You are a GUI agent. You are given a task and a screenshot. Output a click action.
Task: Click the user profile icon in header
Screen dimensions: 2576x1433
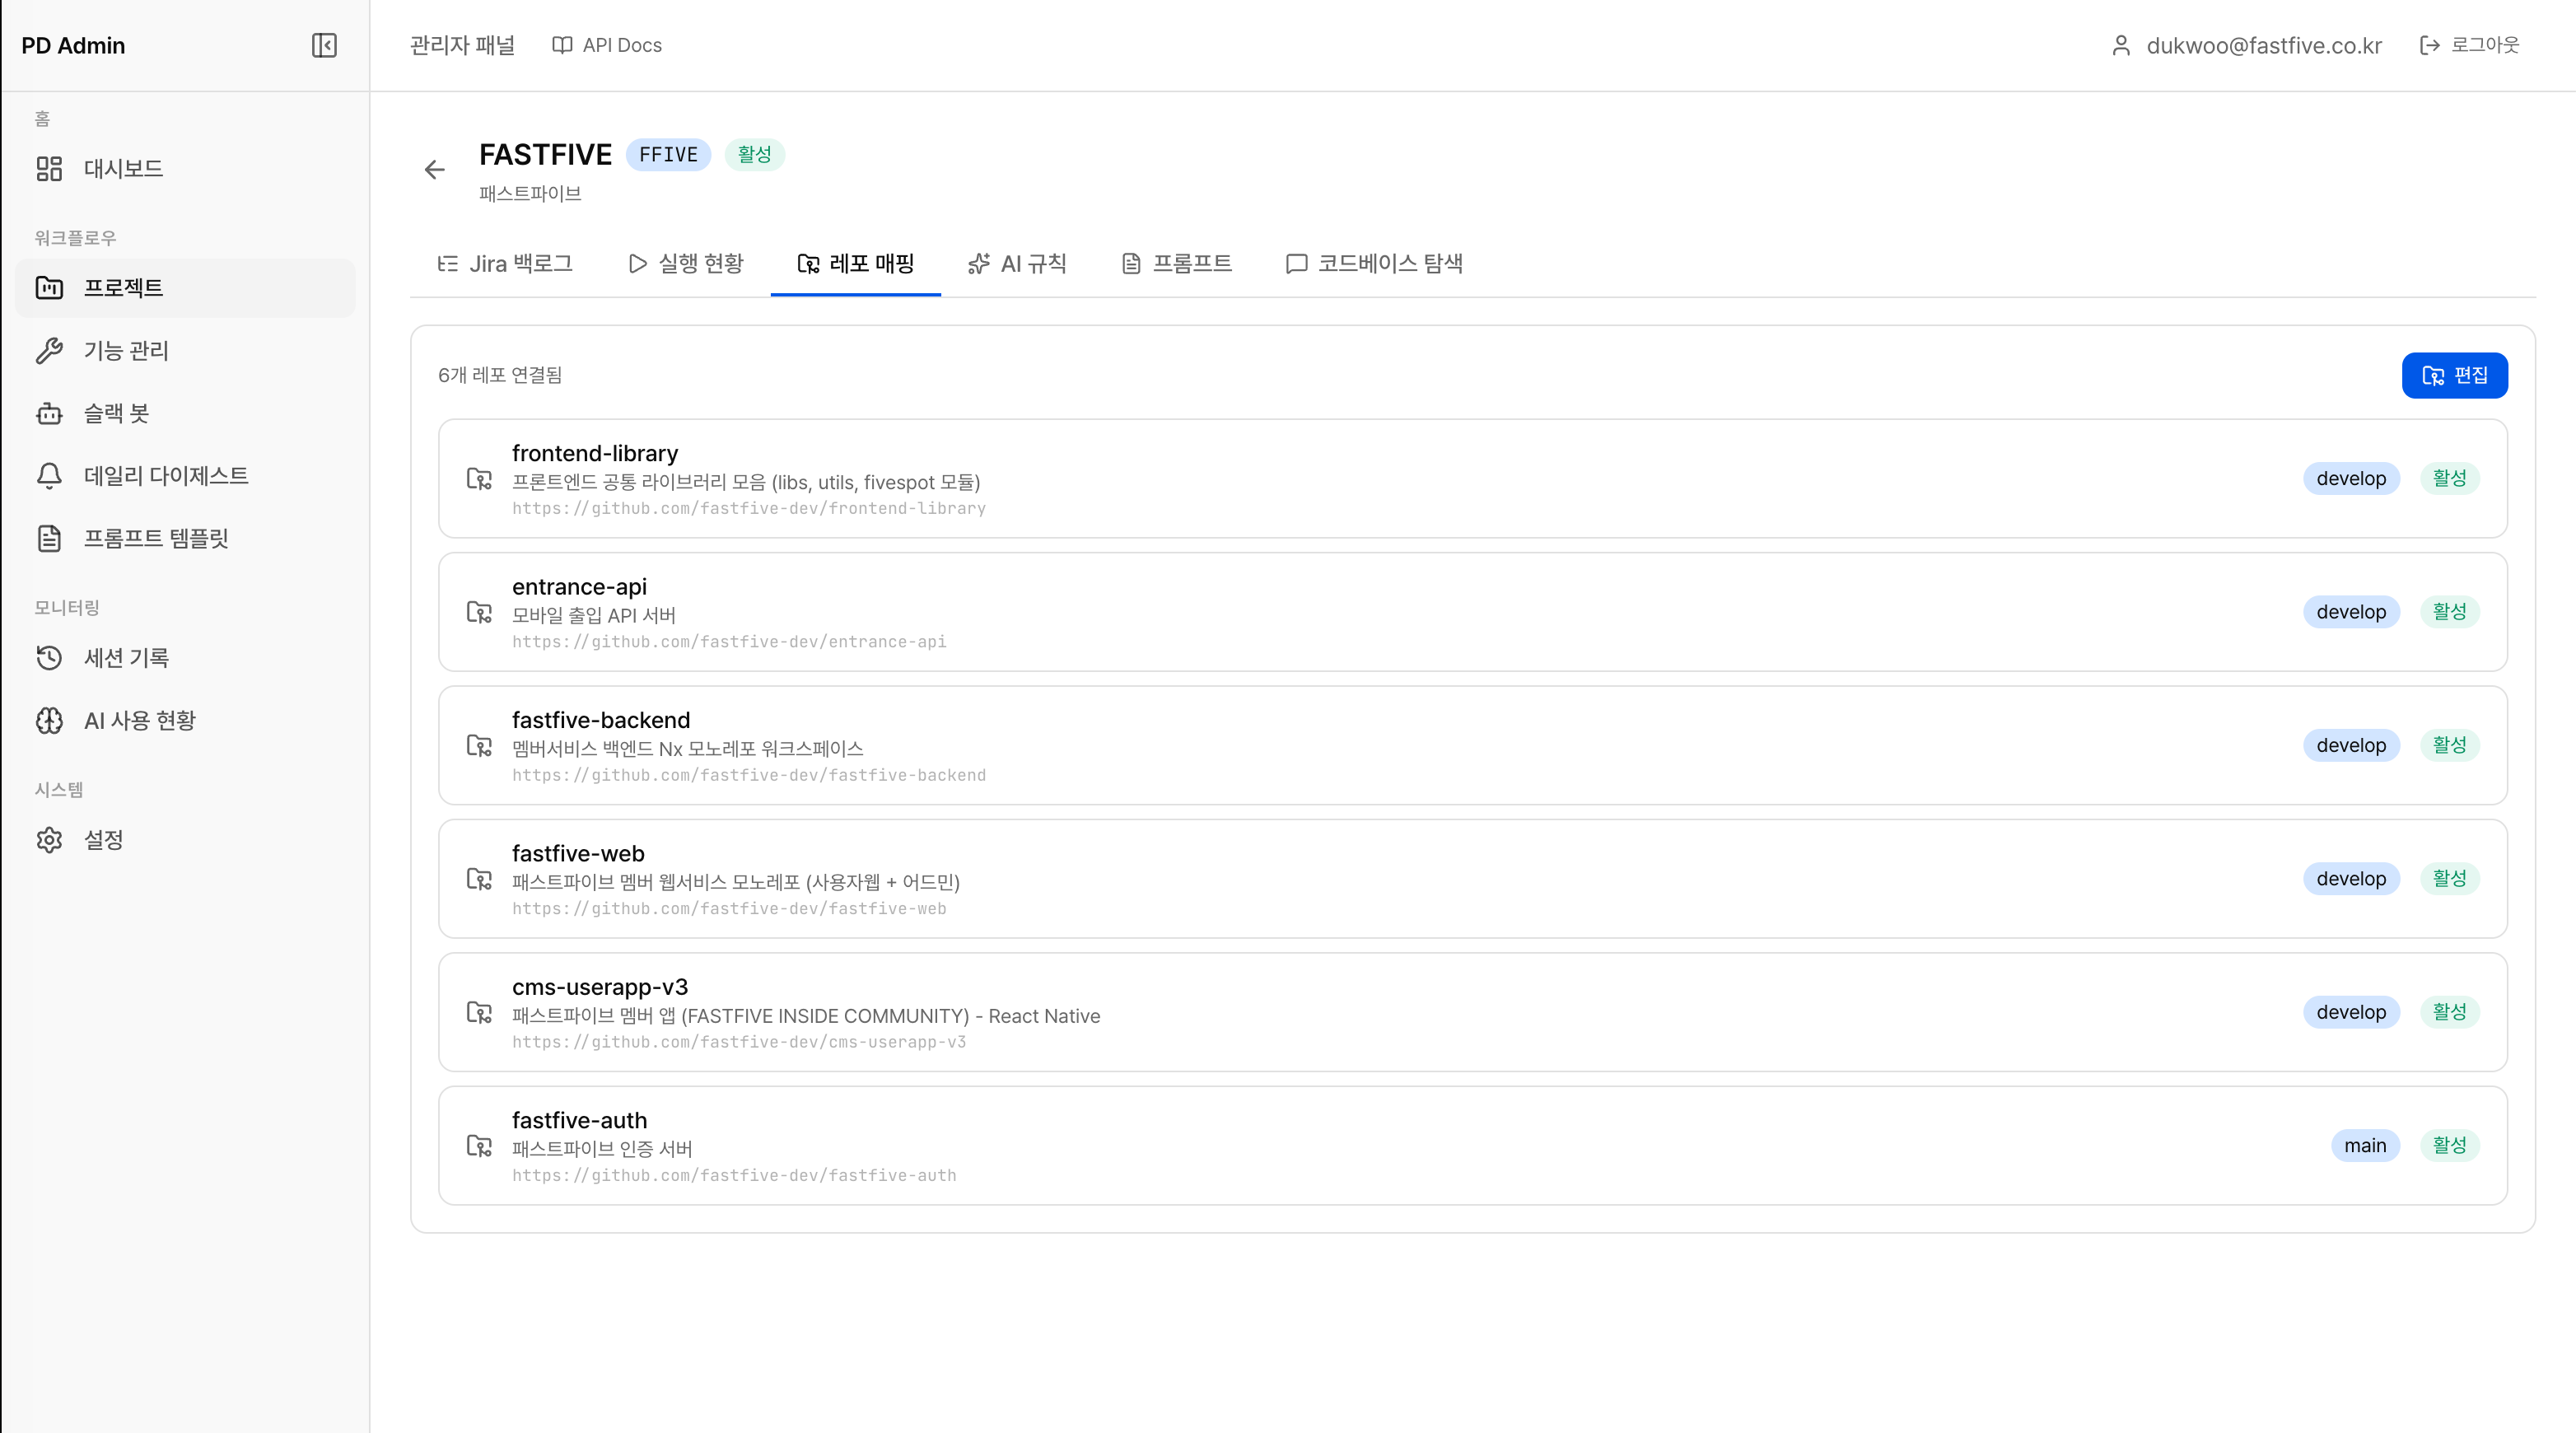tap(2120, 45)
